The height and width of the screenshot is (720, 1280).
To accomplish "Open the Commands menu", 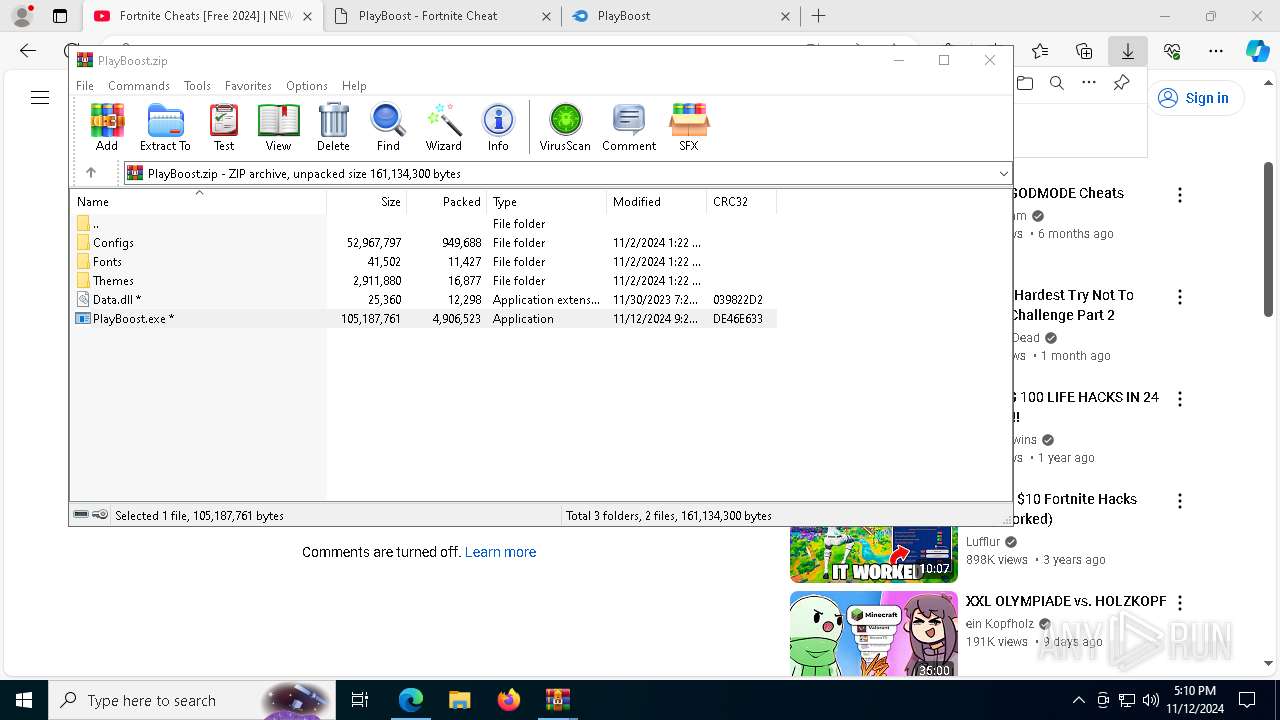I will [x=139, y=86].
